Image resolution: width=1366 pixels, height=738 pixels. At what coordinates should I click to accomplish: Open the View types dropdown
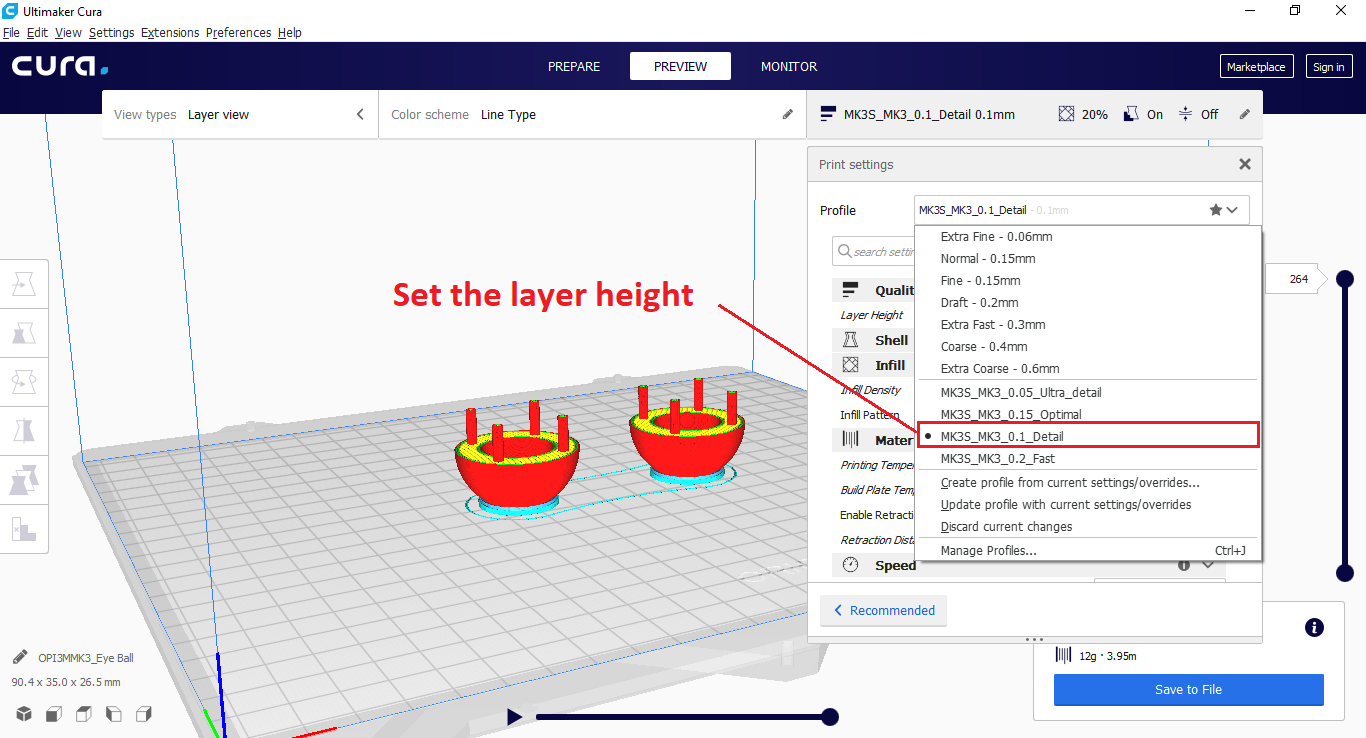coord(240,115)
